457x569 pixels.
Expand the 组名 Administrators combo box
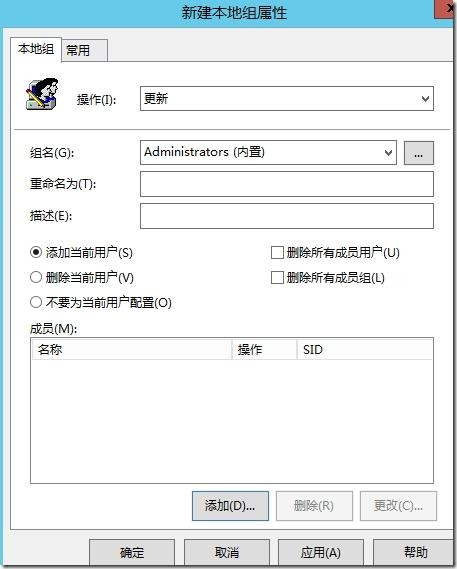click(x=268, y=152)
